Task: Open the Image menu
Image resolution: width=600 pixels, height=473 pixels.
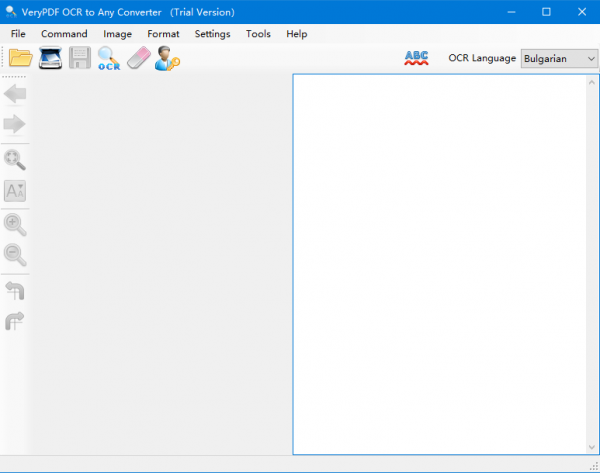Action: 117,34
